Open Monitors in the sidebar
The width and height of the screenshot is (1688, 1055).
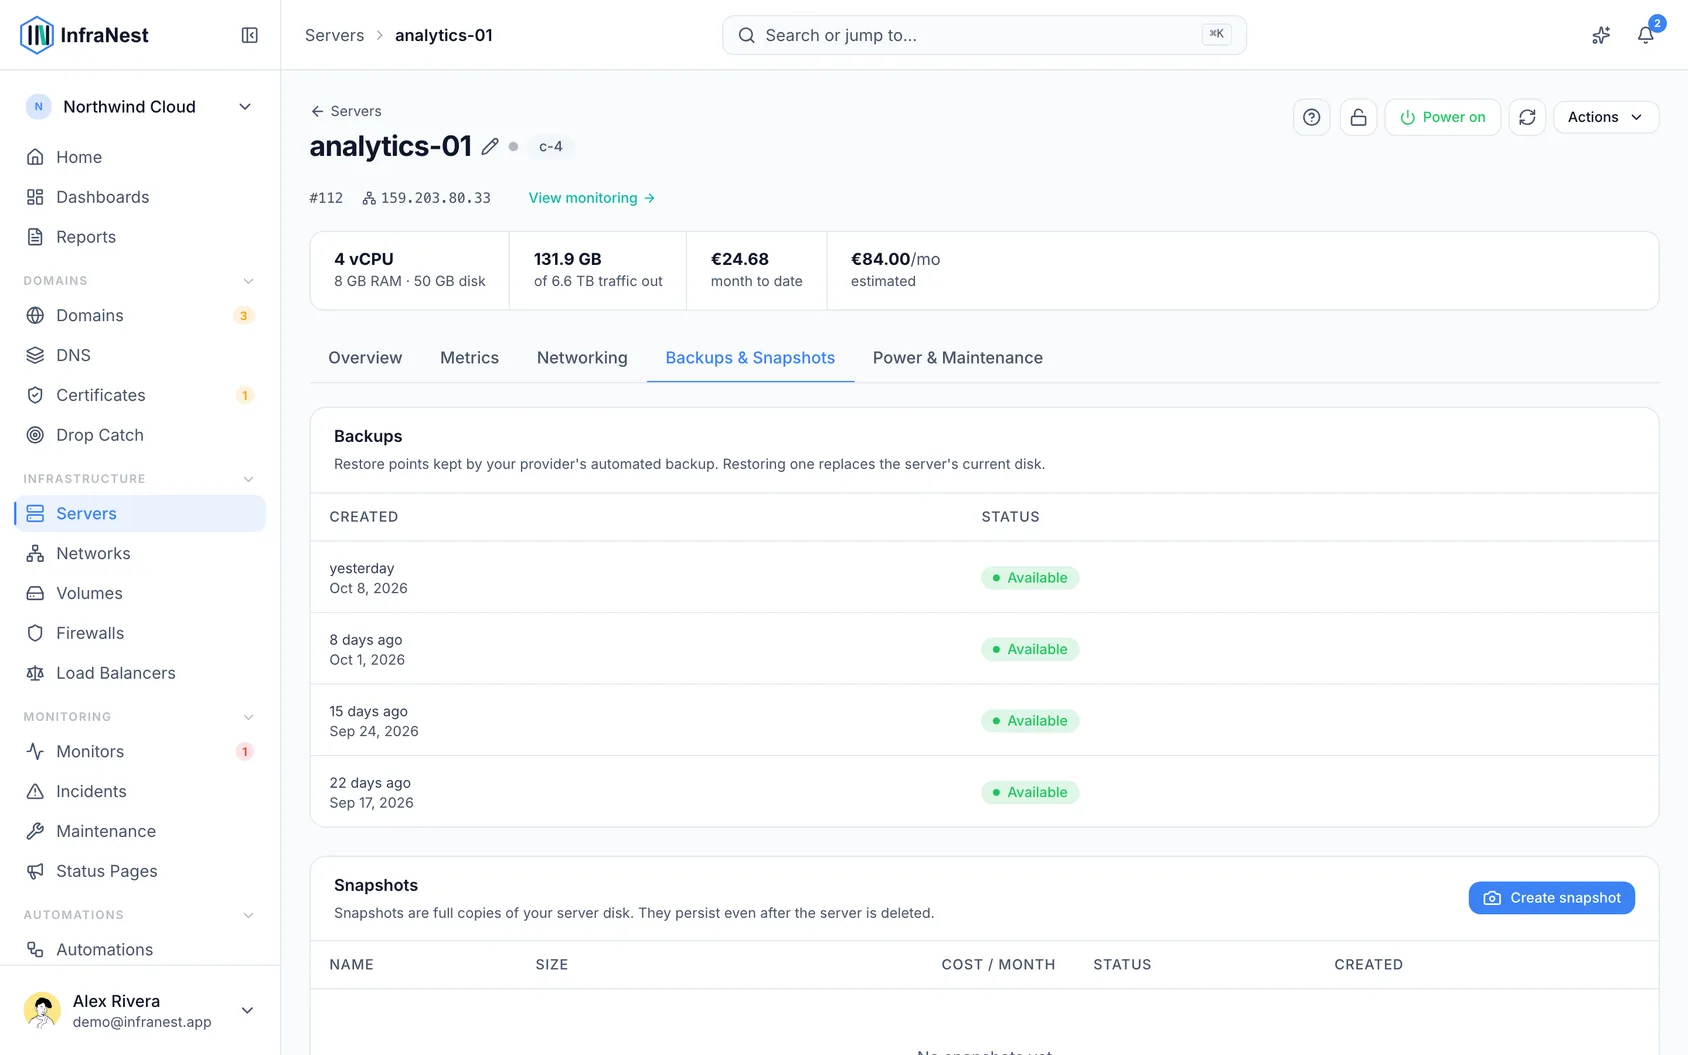coord(140,751)
